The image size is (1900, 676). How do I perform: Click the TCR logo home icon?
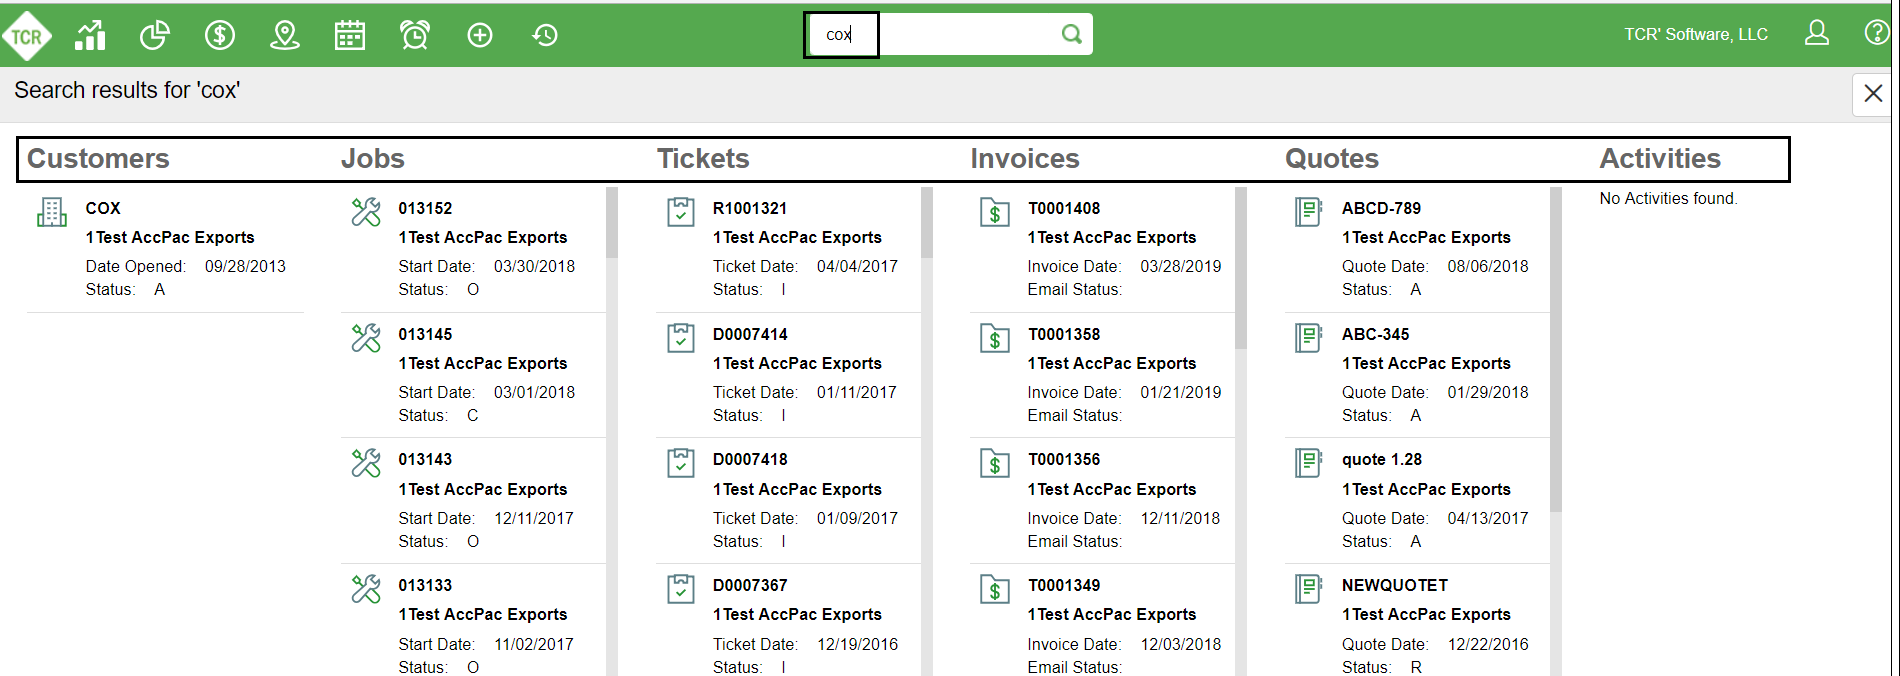coord(27,37)
